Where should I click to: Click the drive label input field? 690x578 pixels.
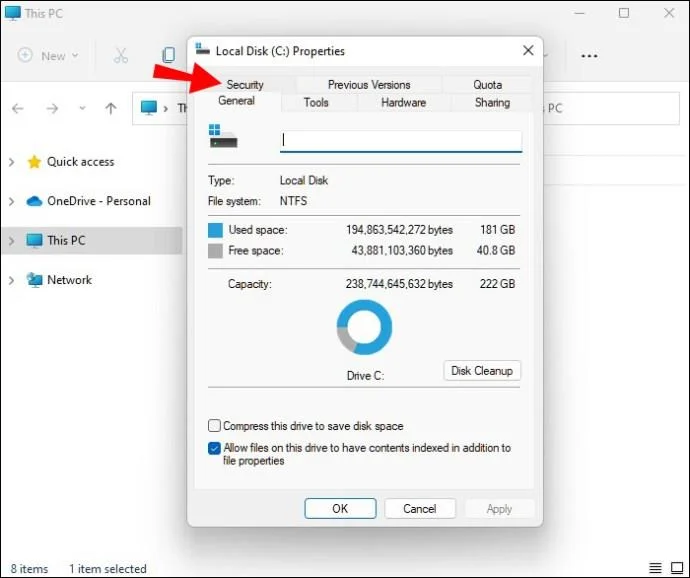(401, 141)
